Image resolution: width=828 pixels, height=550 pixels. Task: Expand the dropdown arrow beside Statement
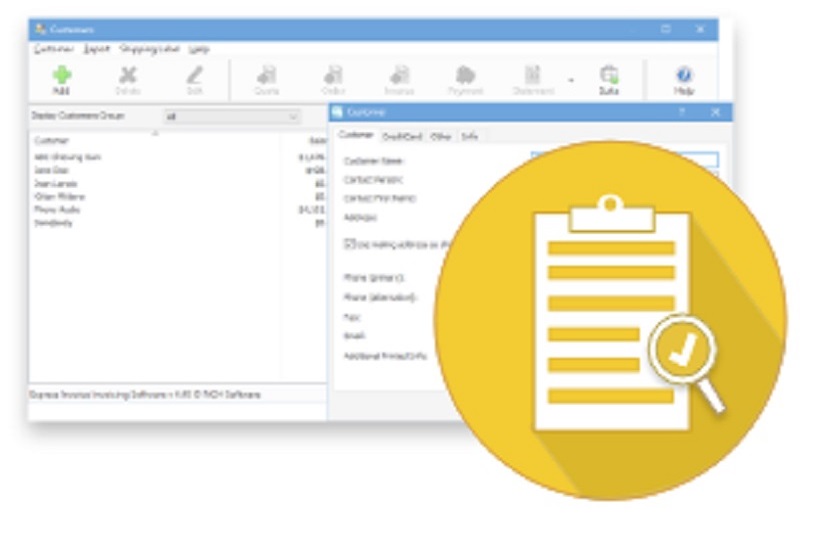click(571, 80)
